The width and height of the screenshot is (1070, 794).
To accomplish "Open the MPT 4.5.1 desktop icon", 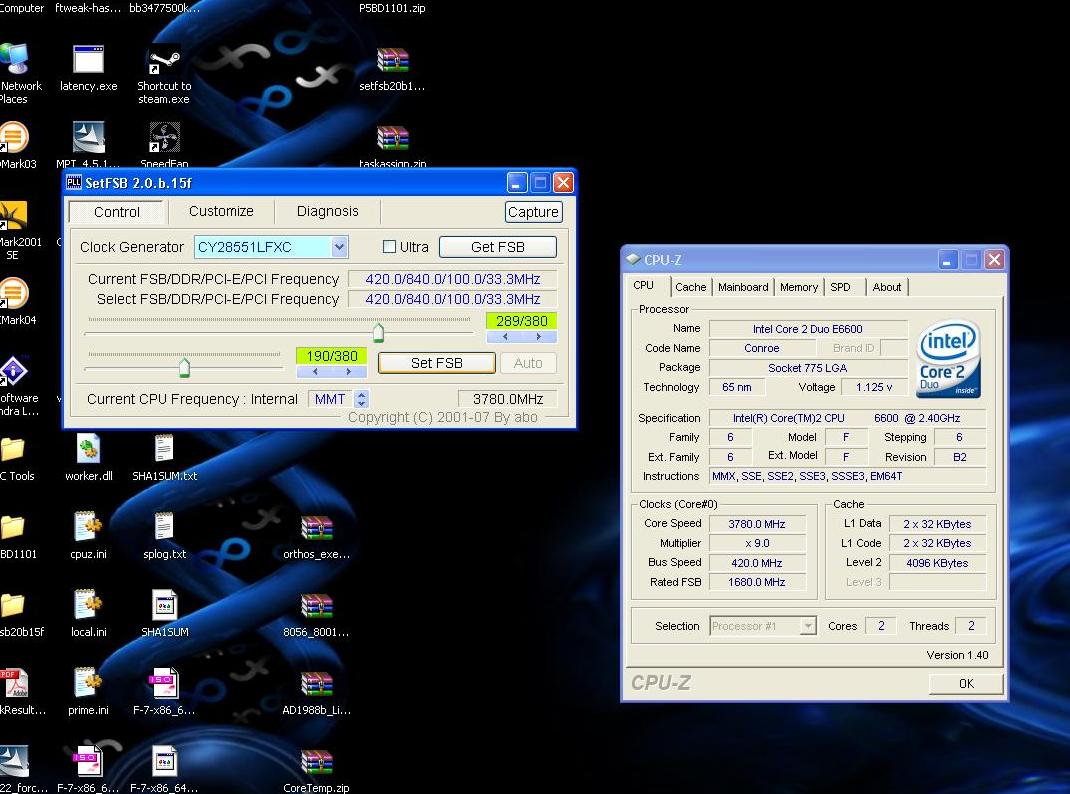I will click(88, 138).
